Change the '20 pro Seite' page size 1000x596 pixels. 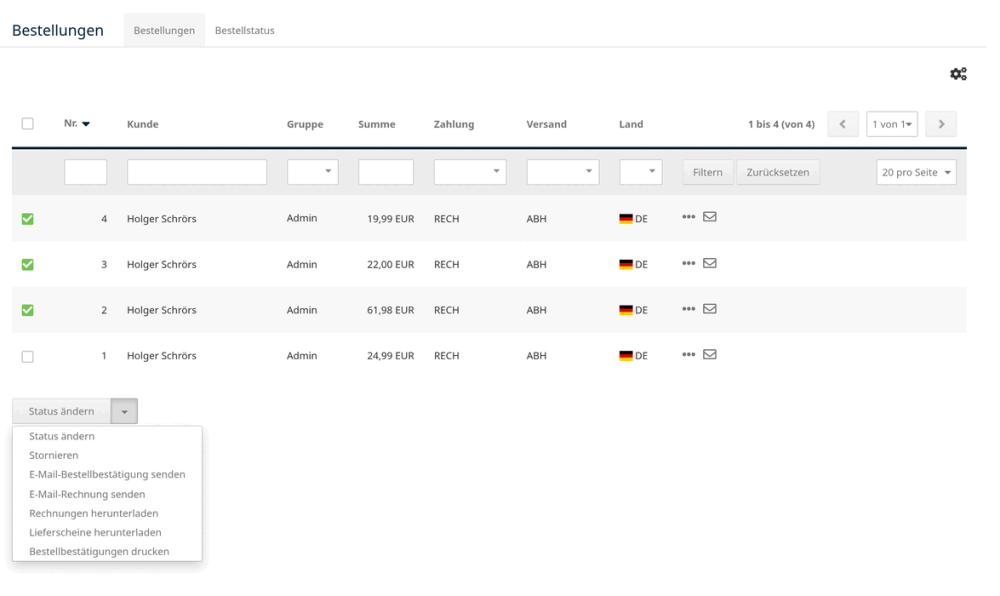pos(916,172)
